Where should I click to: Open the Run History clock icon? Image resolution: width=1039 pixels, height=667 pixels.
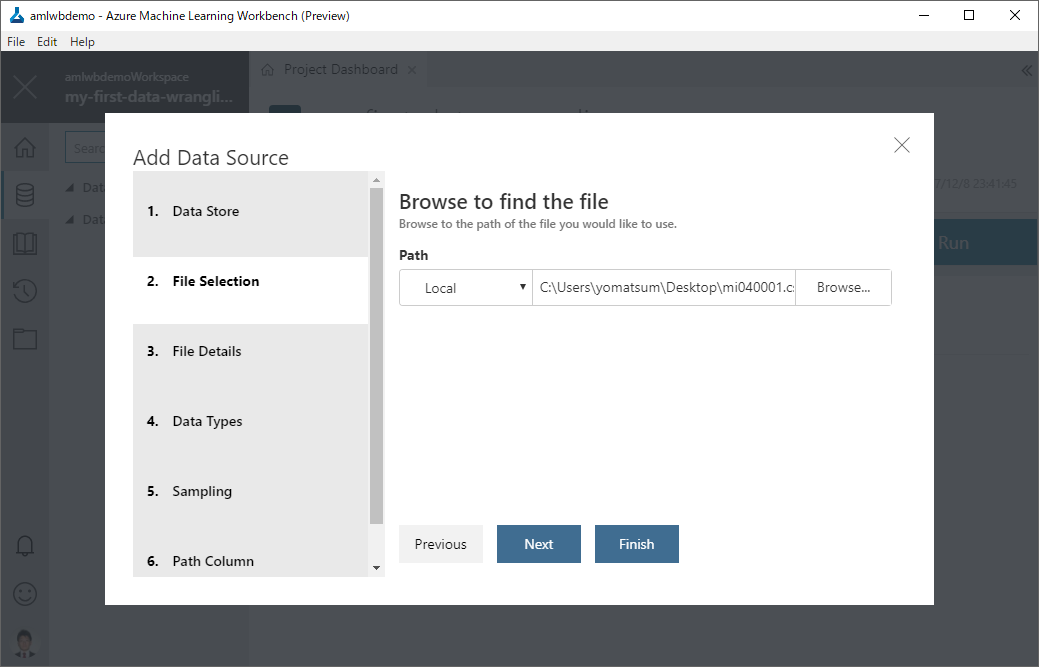pyautogui.click(x=25, y=291)
